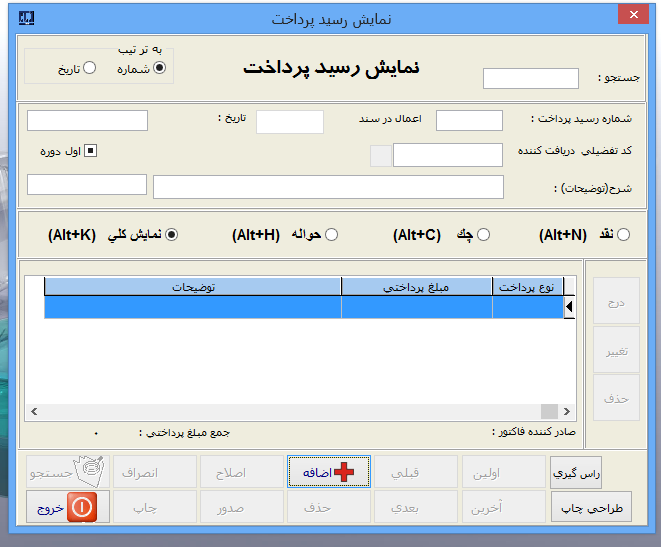Screen dimensions: 661x547
Task: Click the small lookup button beside receiver code
Action: pyautogui.click(x=381, y=156)
